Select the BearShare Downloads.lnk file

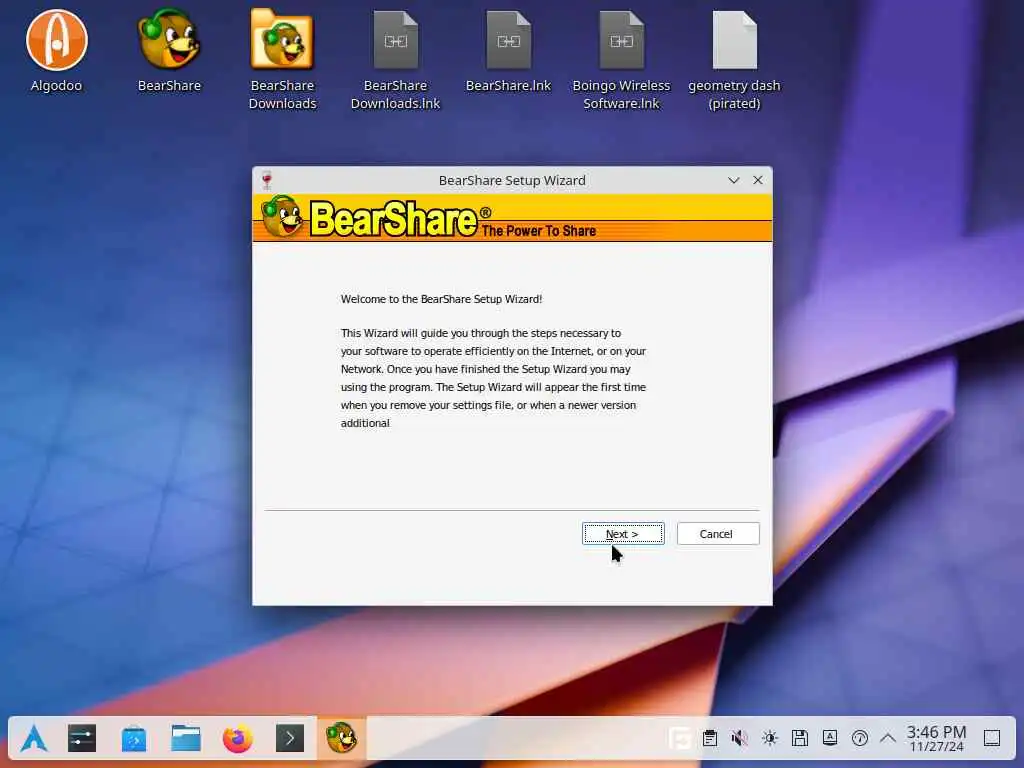[x=395, y=60]
